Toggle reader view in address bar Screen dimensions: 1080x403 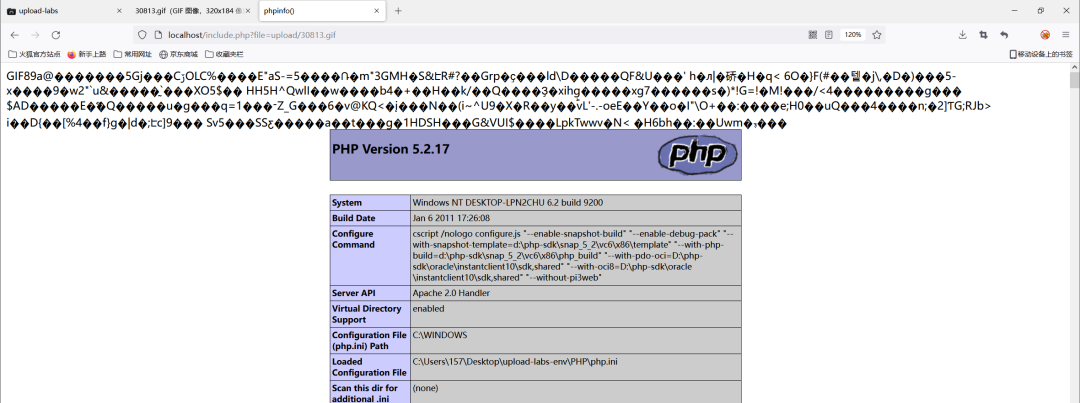click(x=829, y=34)
